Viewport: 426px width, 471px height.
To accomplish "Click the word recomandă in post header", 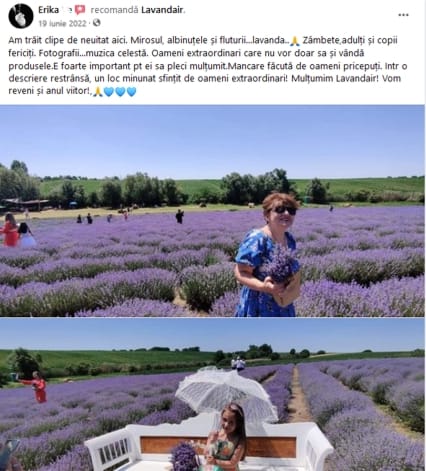I will pos(114,10).
